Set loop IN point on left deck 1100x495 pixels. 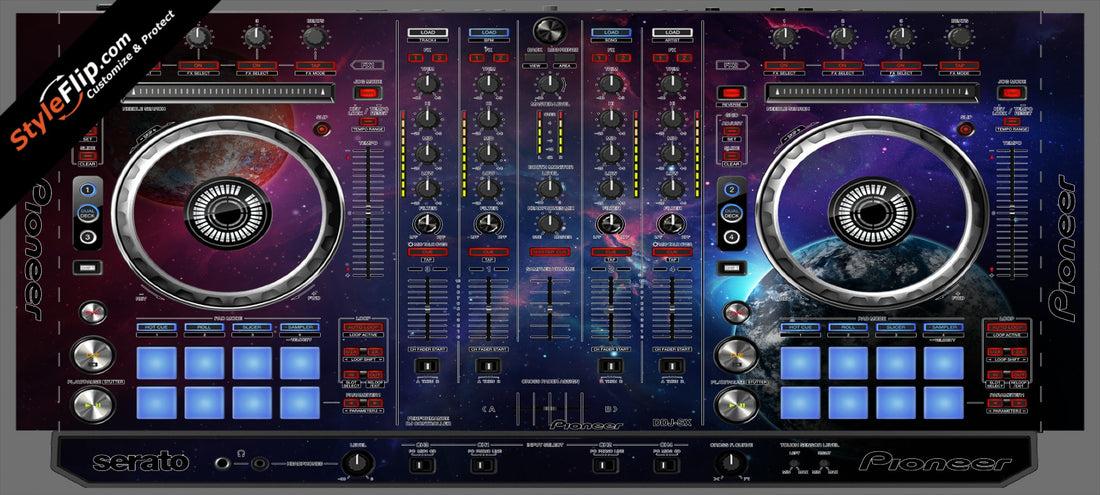tap(352, 375)
